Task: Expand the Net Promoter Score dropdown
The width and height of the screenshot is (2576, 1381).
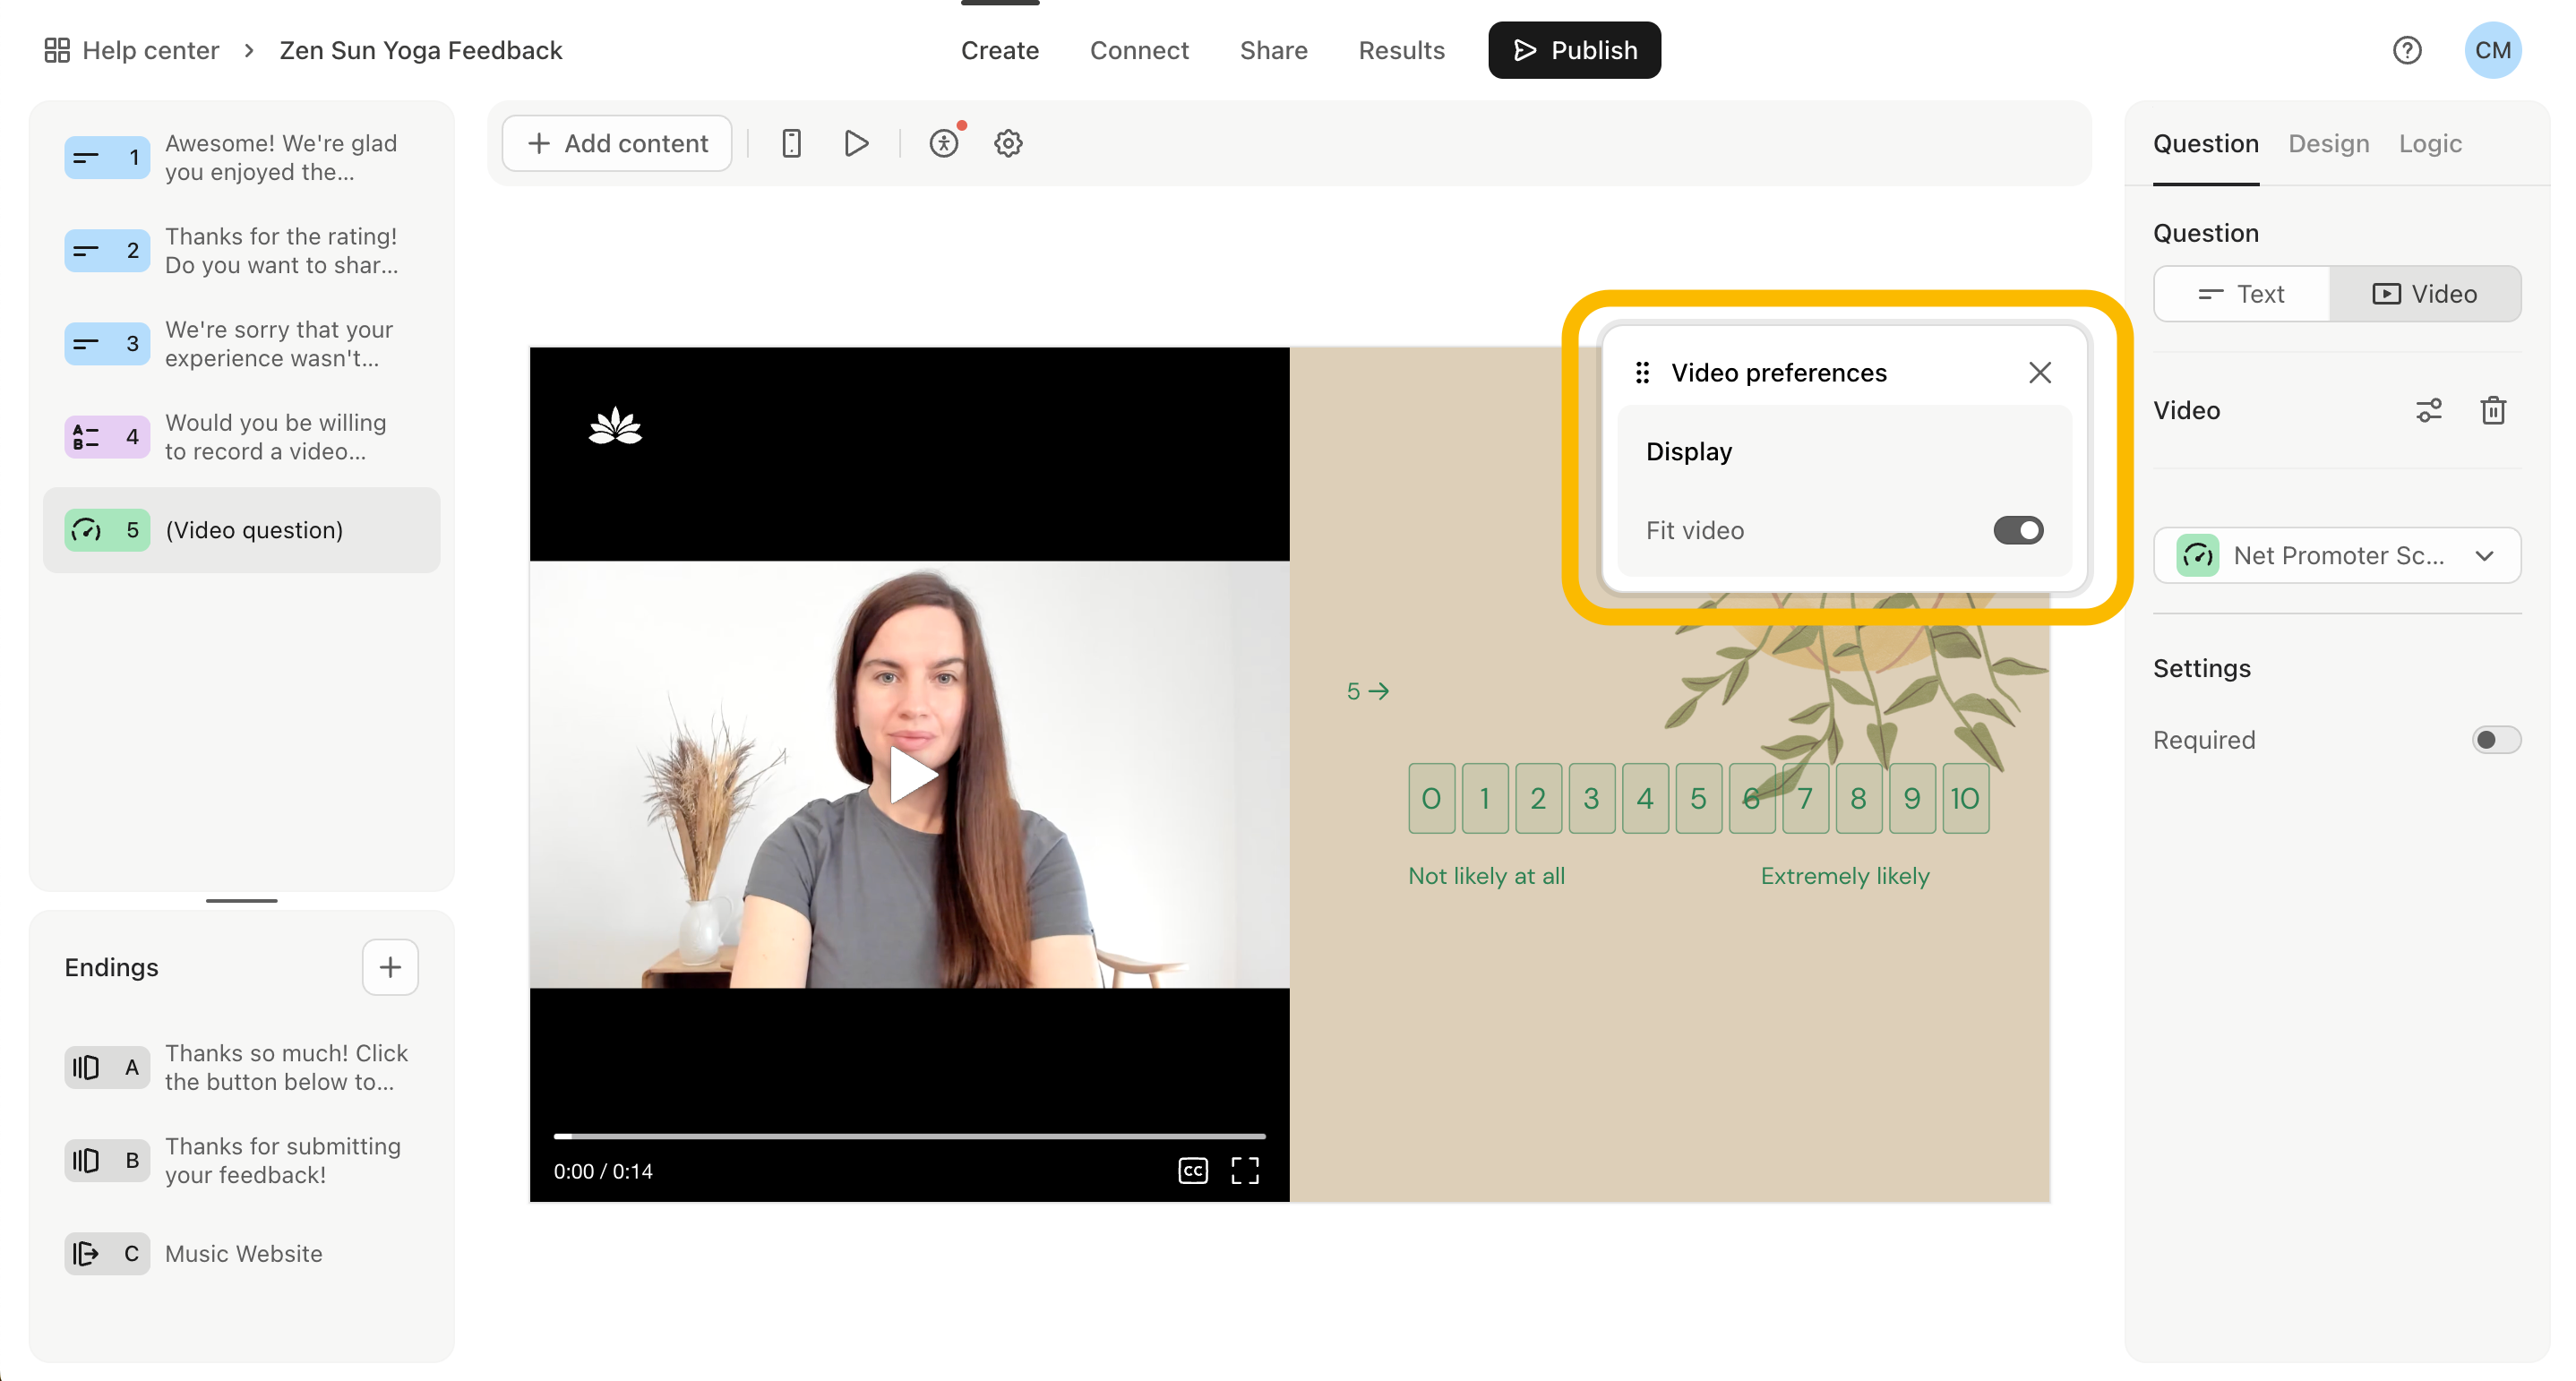Action: pos(2337,555)
